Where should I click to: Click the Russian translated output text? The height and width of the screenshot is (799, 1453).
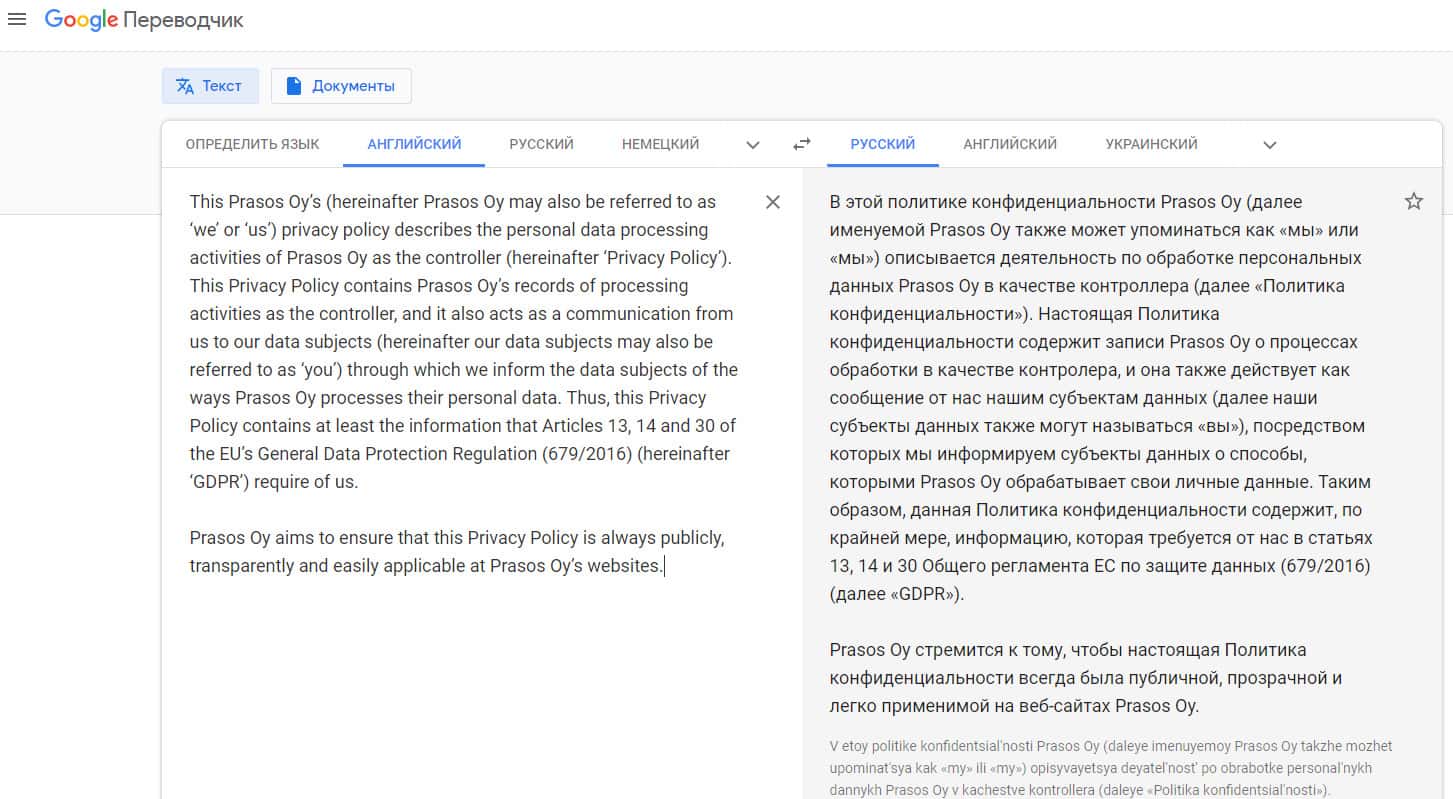pos(1100,398)
